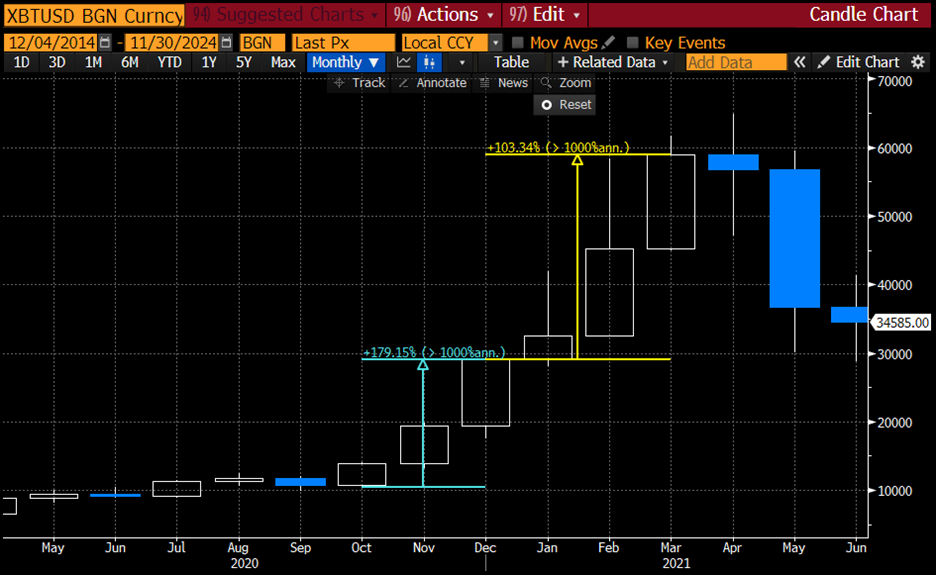936x575 pixels.
Task: Click the Edit Chart button
Action: pyautogui.click(x=858, y=62)
